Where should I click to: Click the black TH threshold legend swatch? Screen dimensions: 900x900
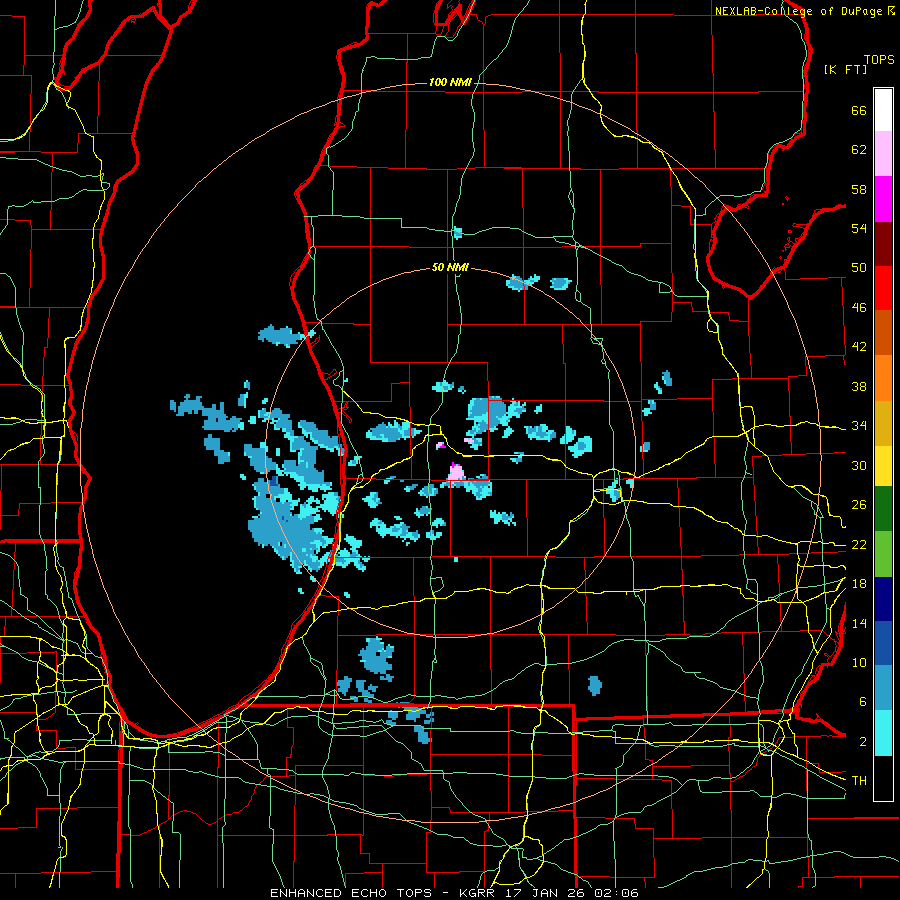[883, 778]
